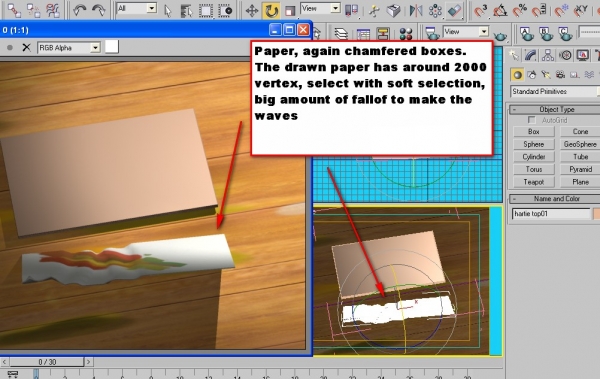Click the white color swatch in render window
600x379 pixels.
click(112, 47)
